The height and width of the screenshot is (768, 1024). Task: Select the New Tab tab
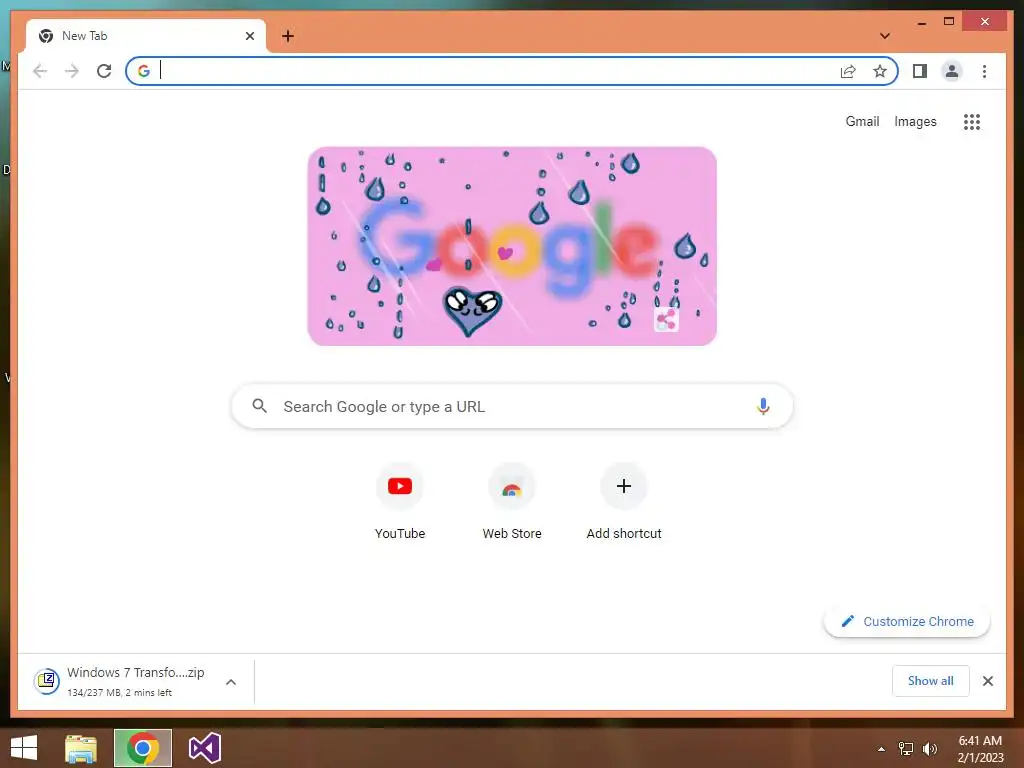click(146, 36)
